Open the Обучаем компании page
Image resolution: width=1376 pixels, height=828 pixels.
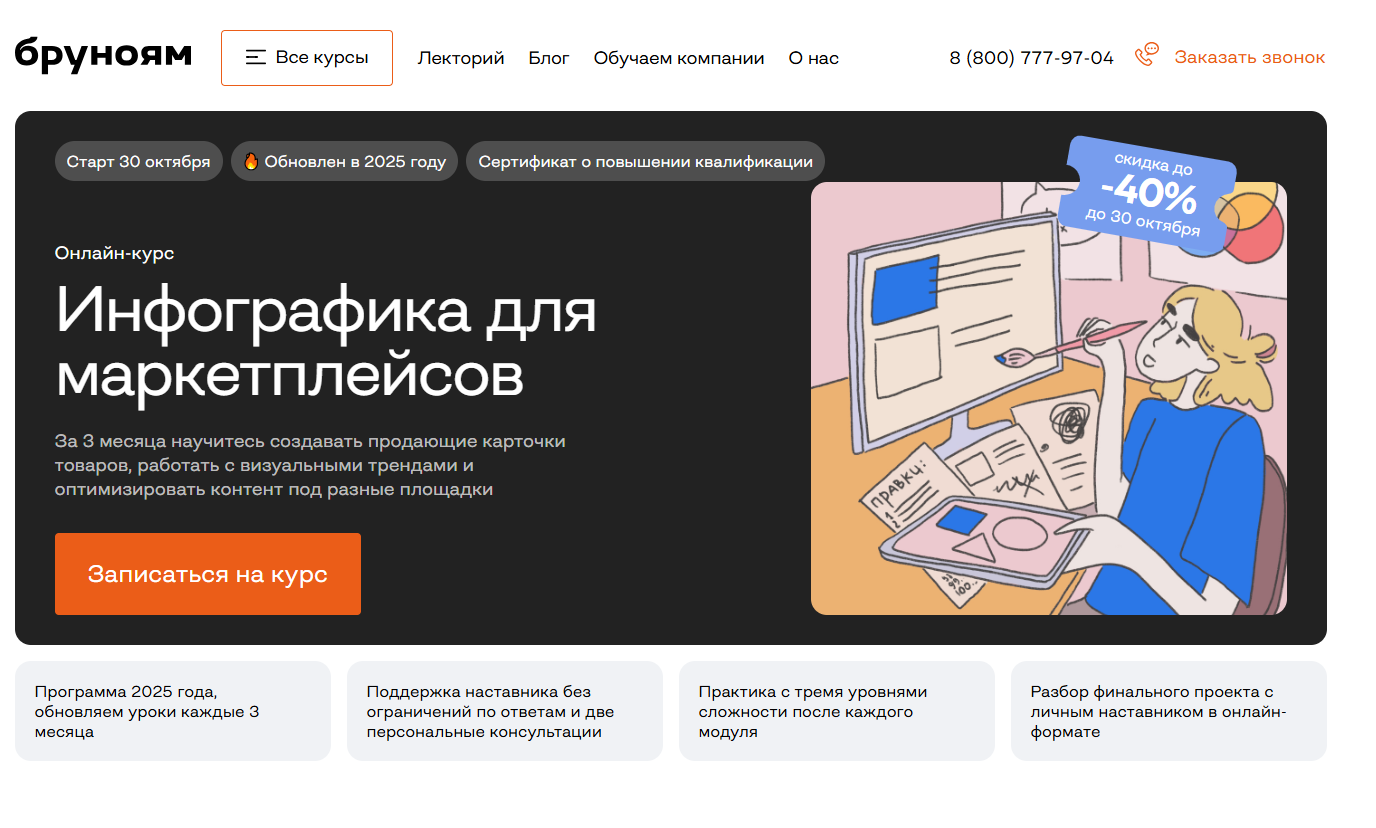[x=678, y=58]
